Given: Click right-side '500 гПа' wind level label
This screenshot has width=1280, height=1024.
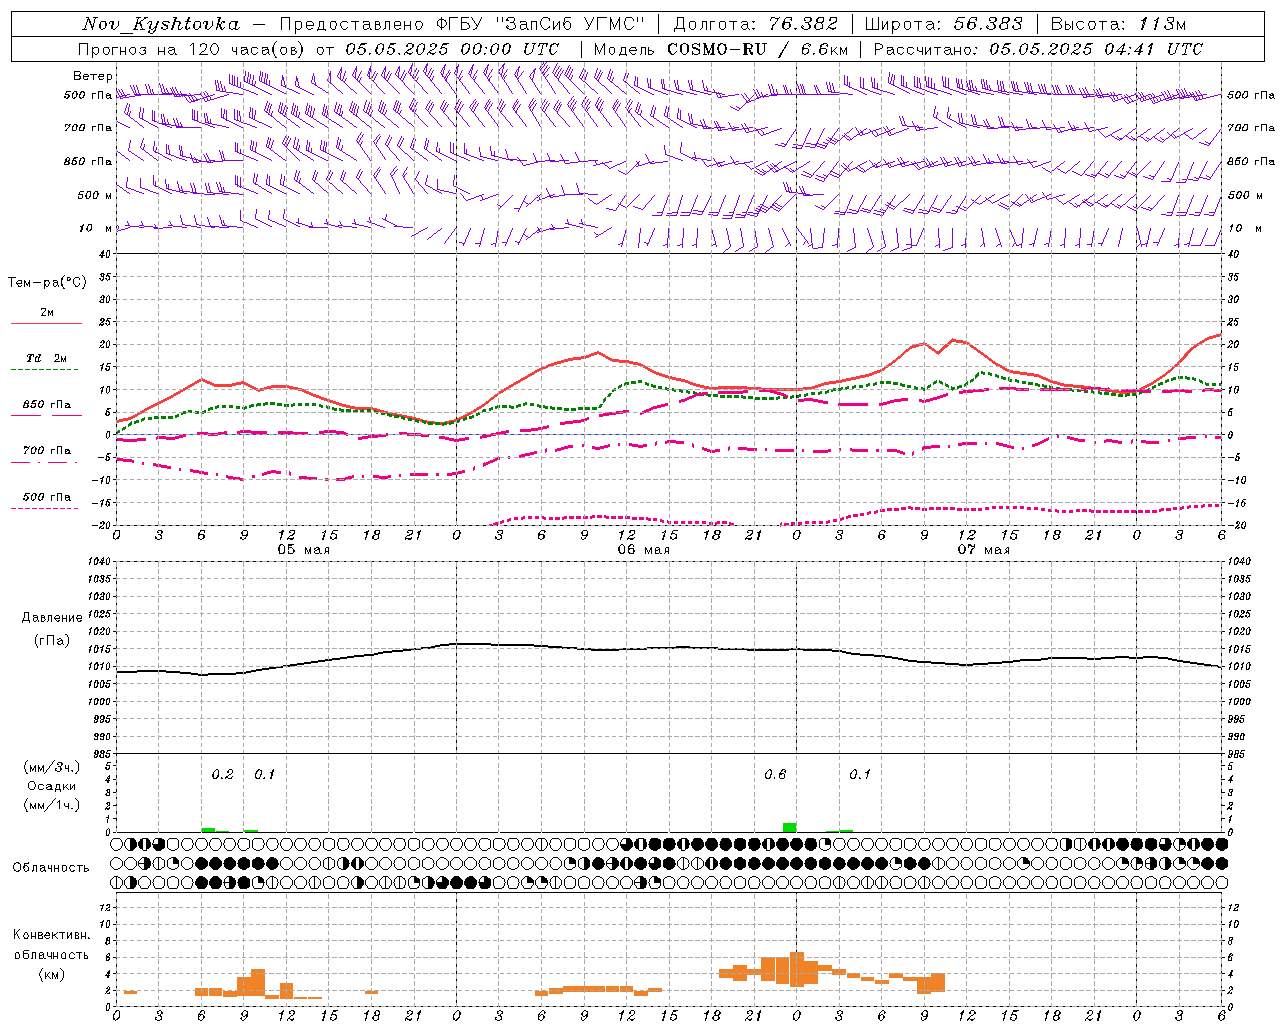Looking at the screenshot, I should 1251,95.
